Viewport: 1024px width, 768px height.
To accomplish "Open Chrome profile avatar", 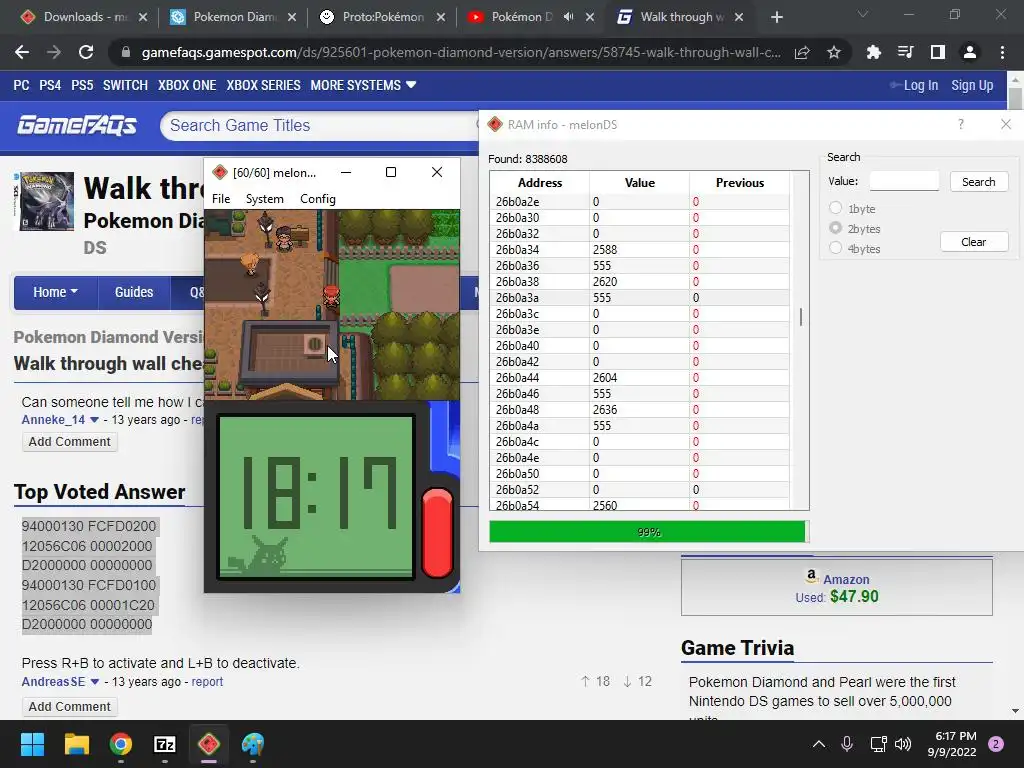I will click(970, 52).
